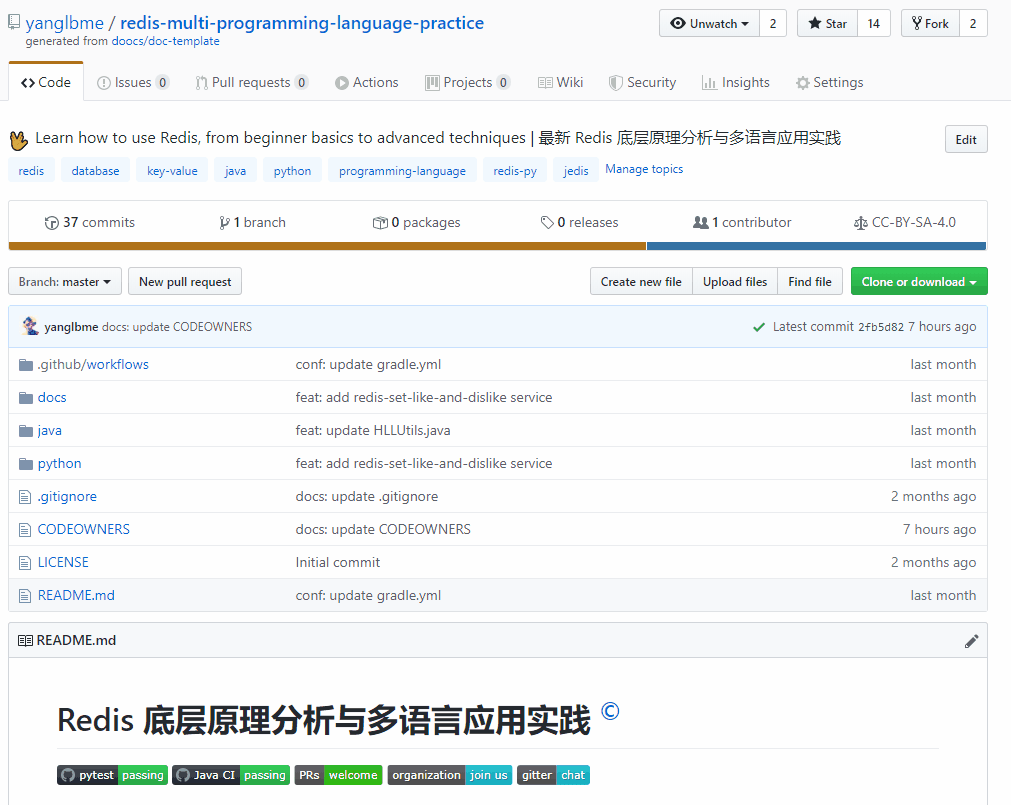This screenshot has height=805, width=1011.
Task: Open the Unwatch dropdown
Action: [x=709, y=24]
